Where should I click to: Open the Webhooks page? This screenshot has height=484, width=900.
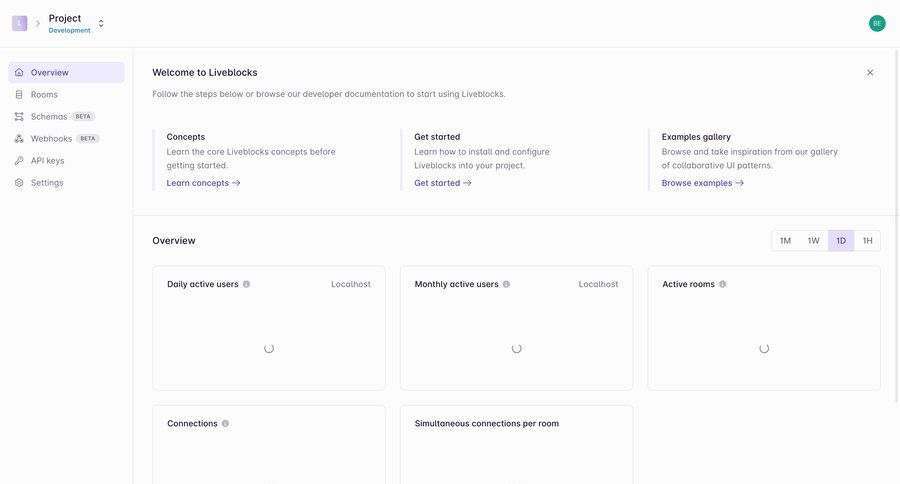click(x=66, y=138)
